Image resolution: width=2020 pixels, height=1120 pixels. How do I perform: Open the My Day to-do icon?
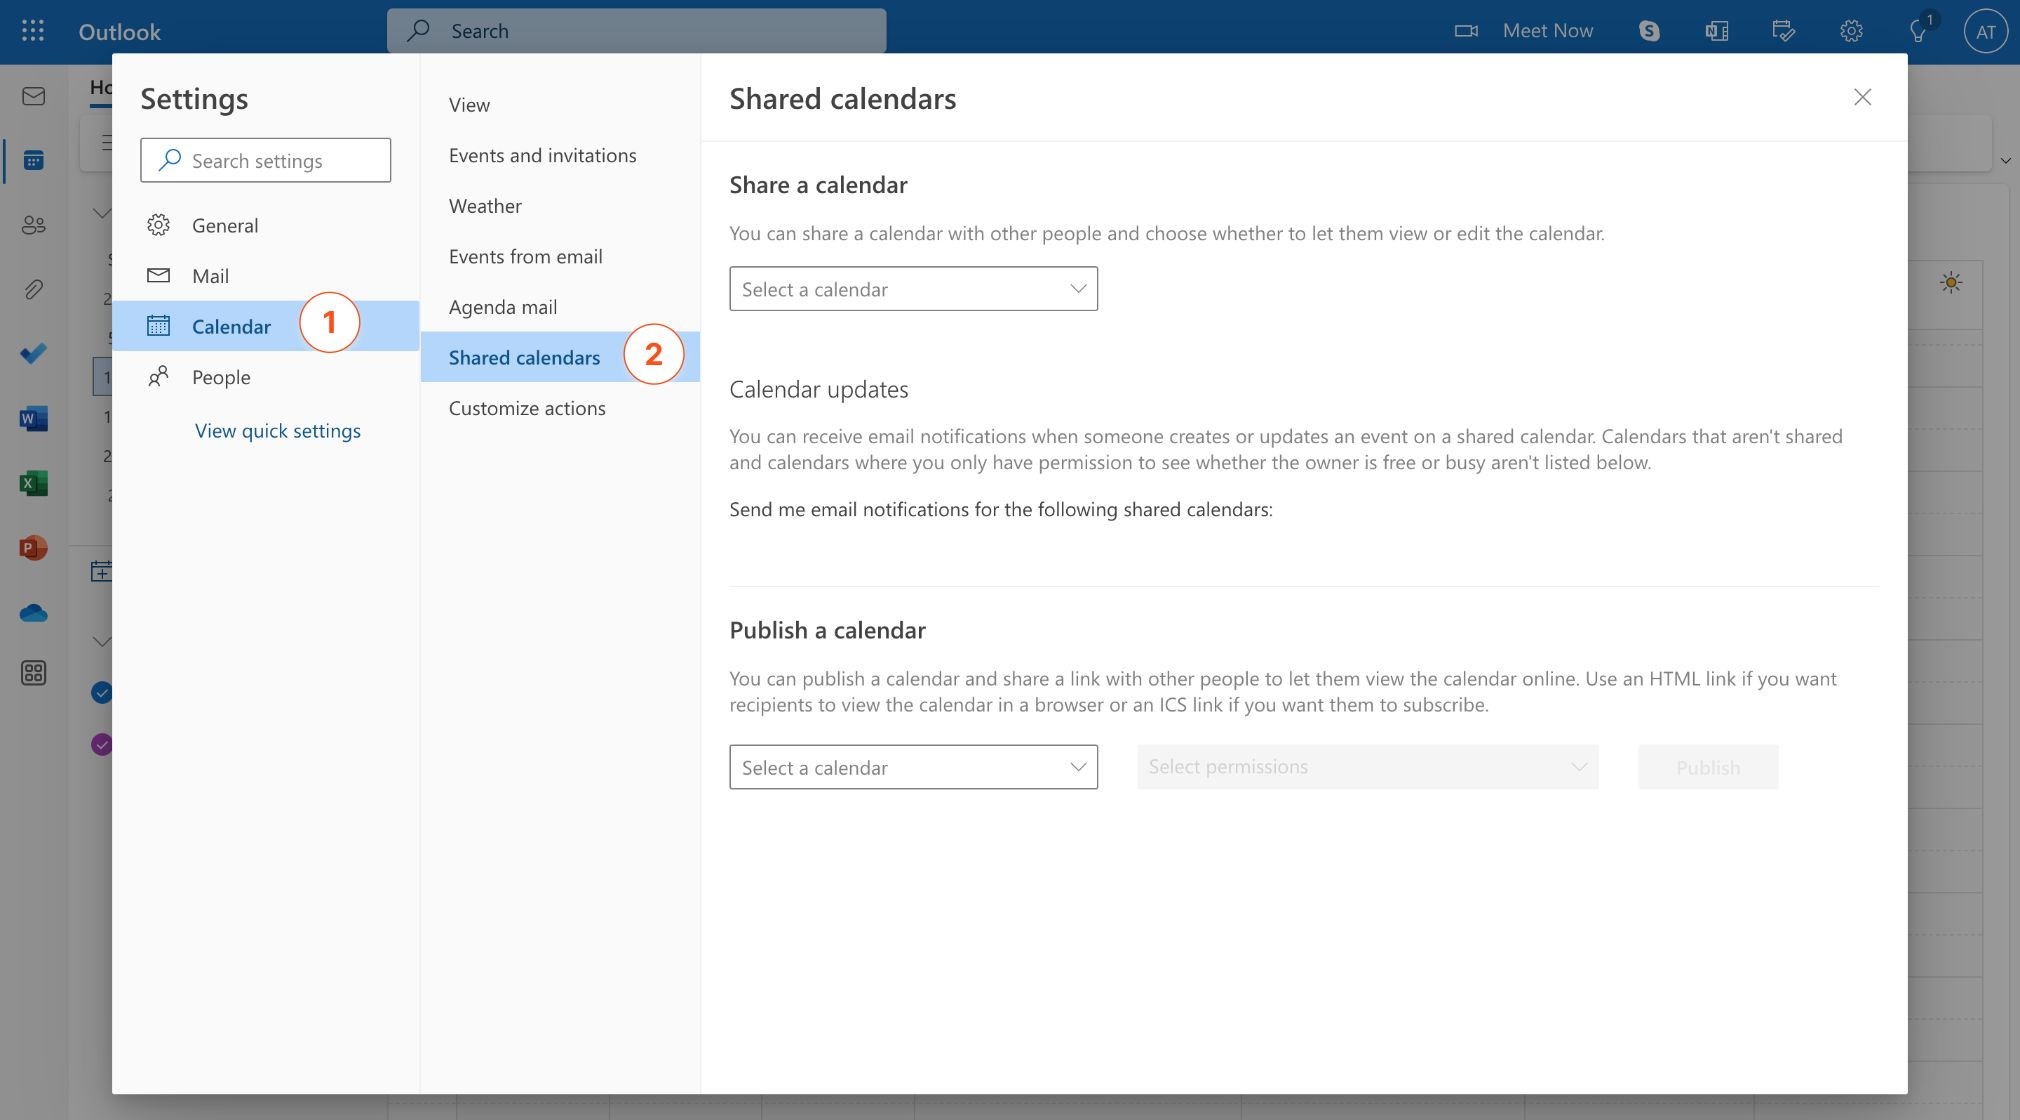(1783, 31)
